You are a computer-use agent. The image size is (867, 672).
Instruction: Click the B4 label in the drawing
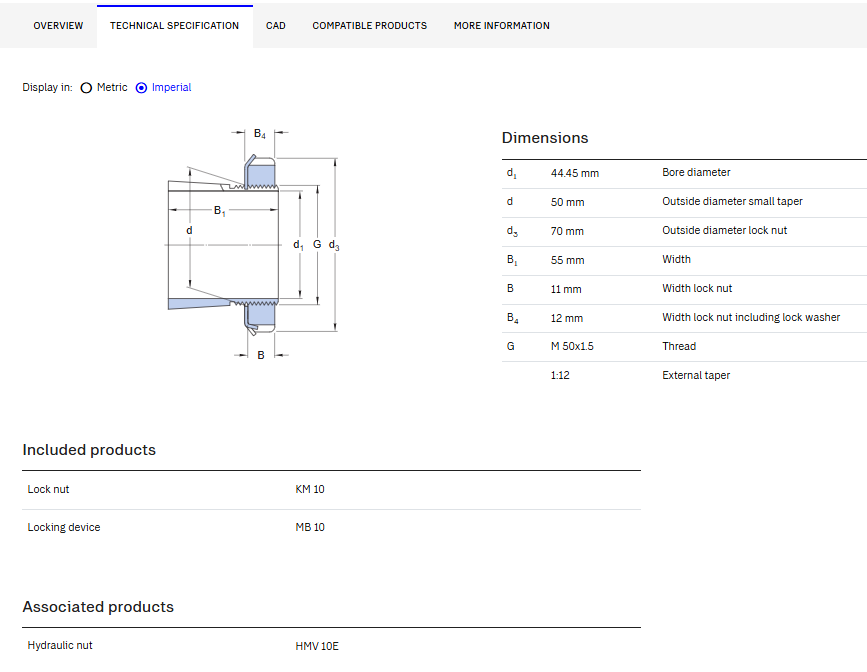coord(259,134)
